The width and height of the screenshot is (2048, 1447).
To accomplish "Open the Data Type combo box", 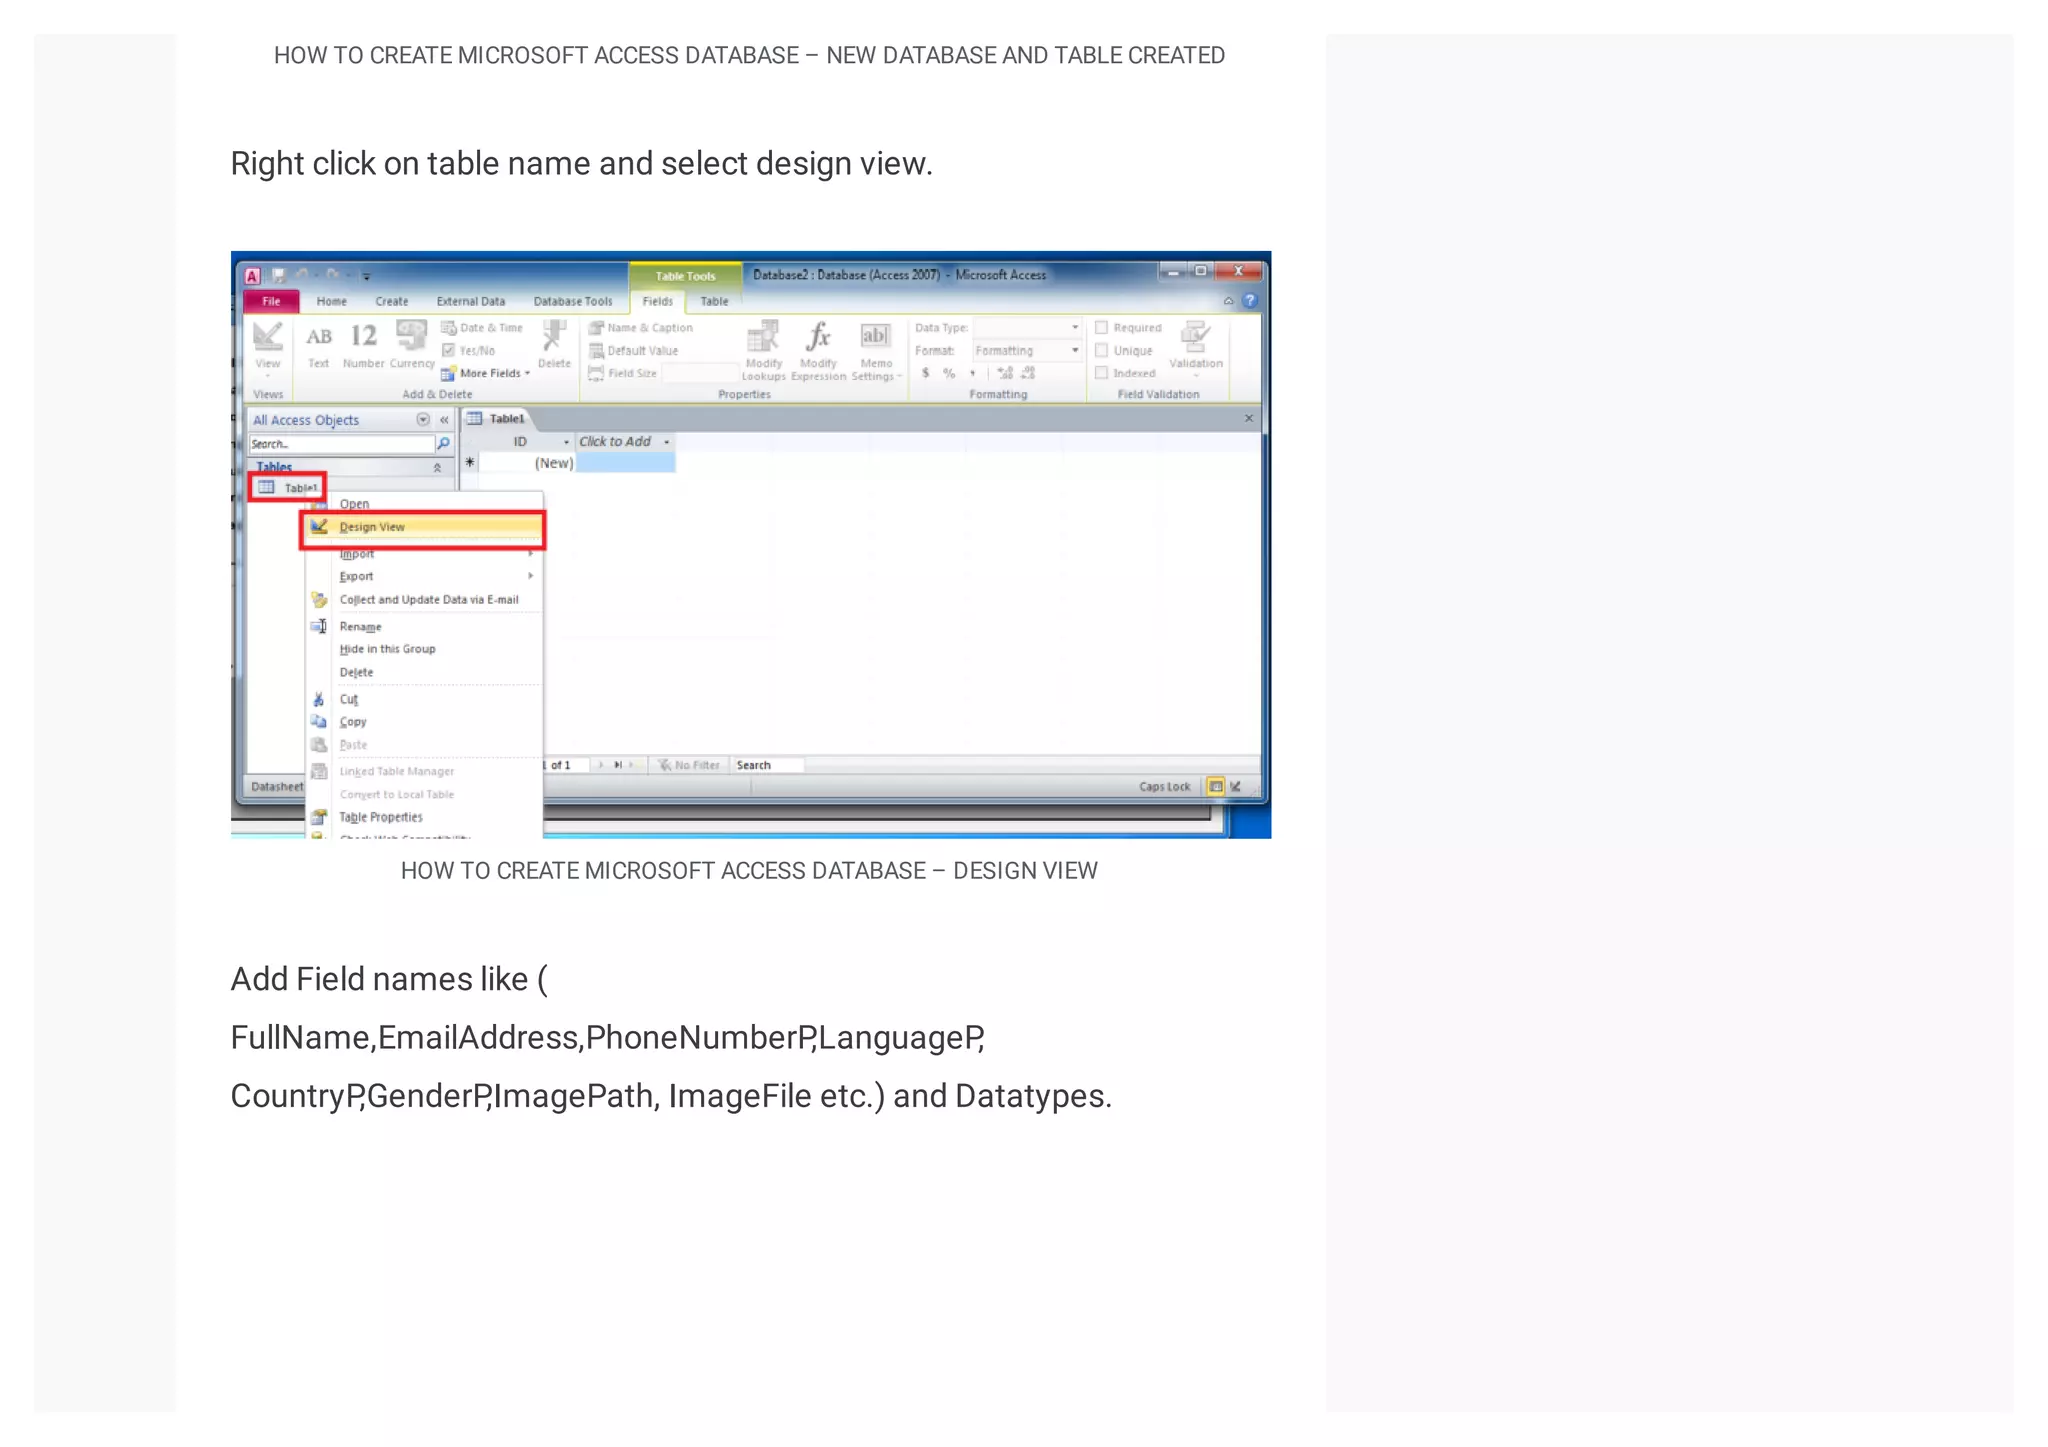I will tap(1028, 328).
